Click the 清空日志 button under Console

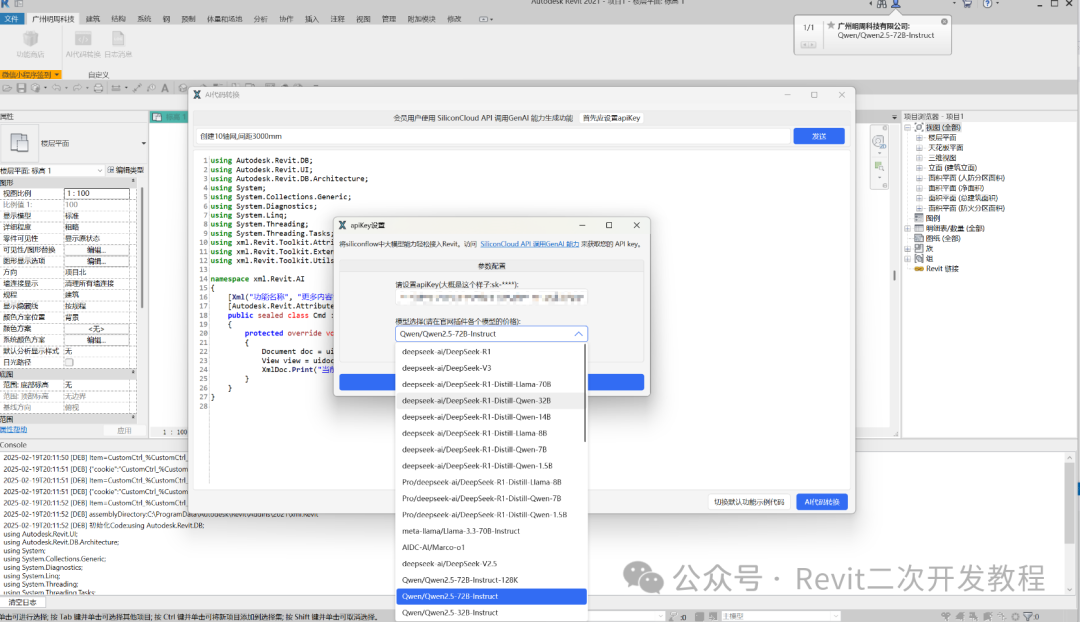pyautogui.click(x=22, y=602)
